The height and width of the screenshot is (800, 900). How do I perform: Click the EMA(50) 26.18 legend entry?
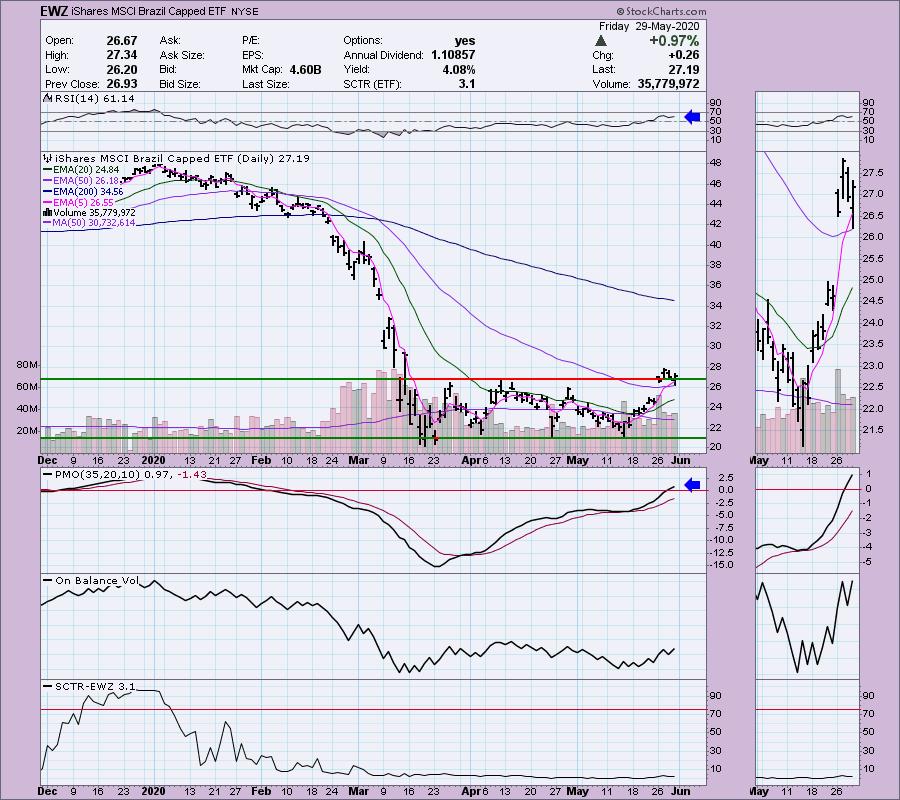(81, 181)
